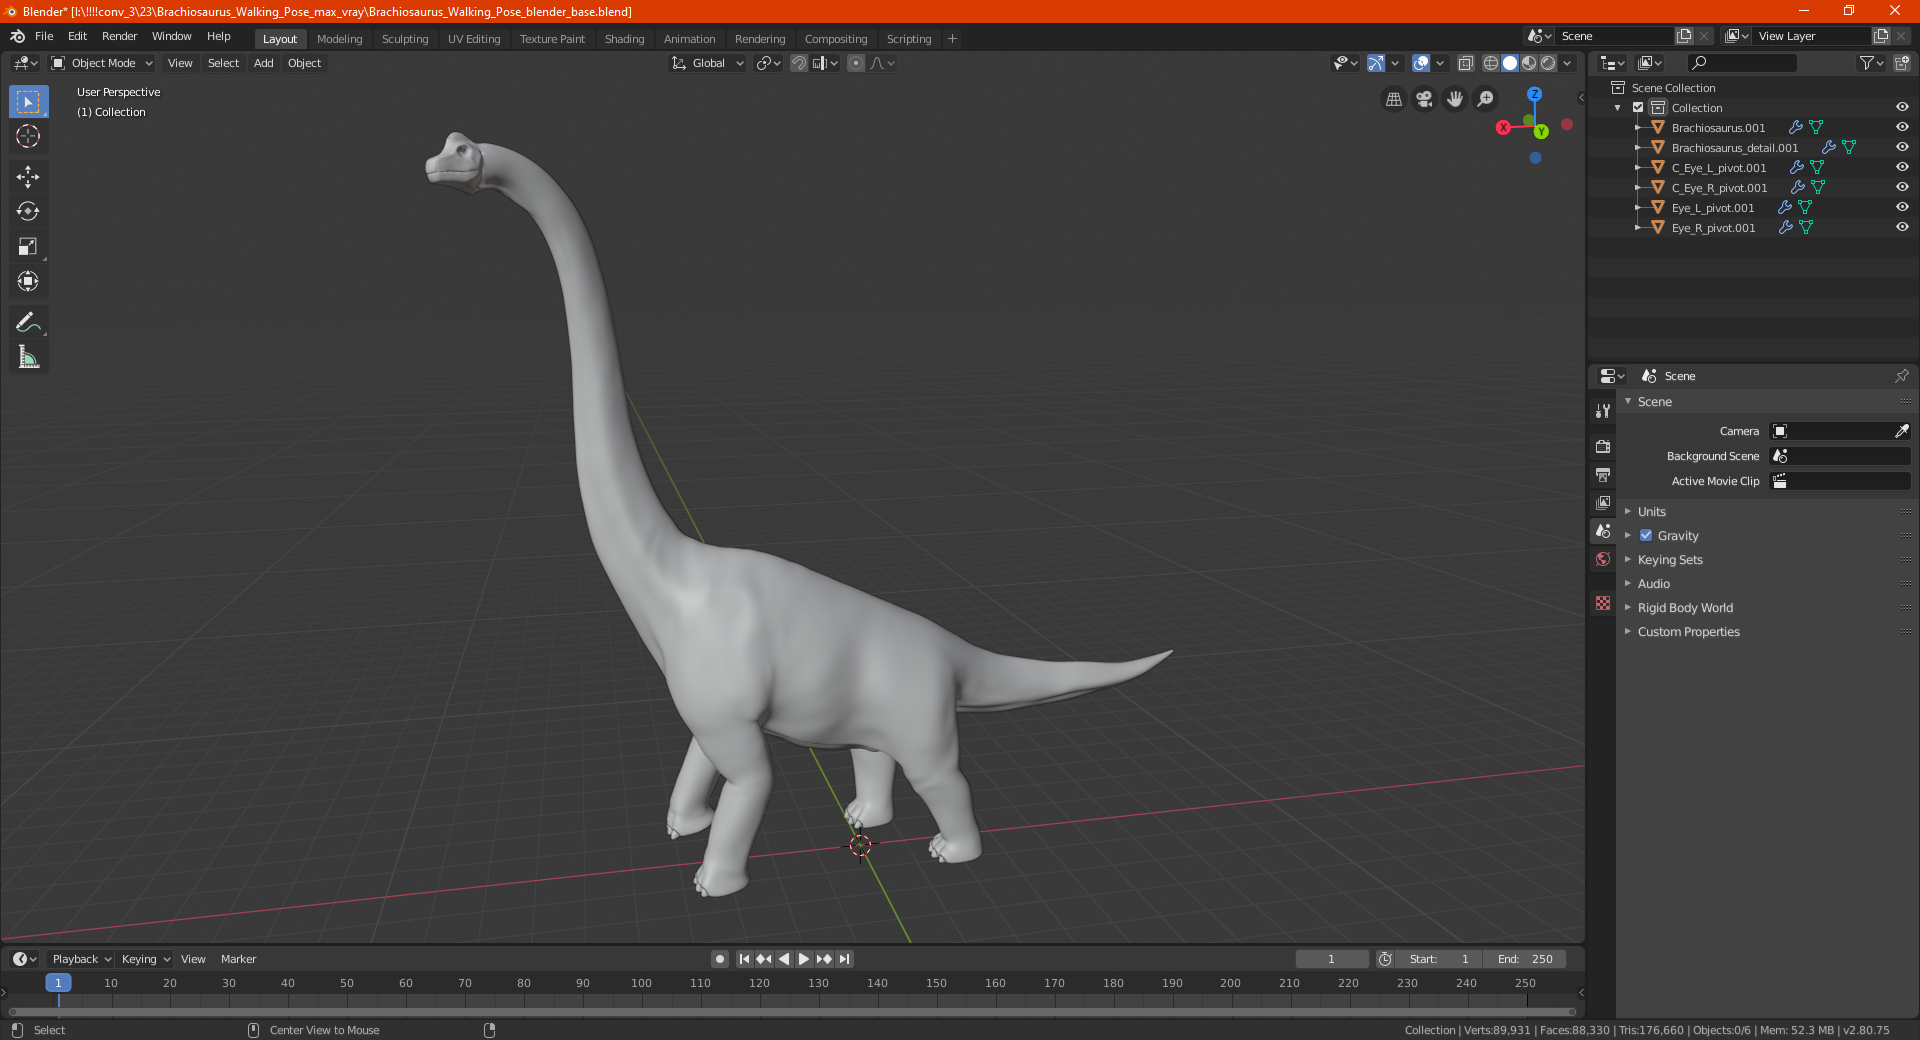Select the Scale tool
Image resolution: width=1920 pixels, height=1040 pixels.
pyautogui.click(x=28, y=246)
